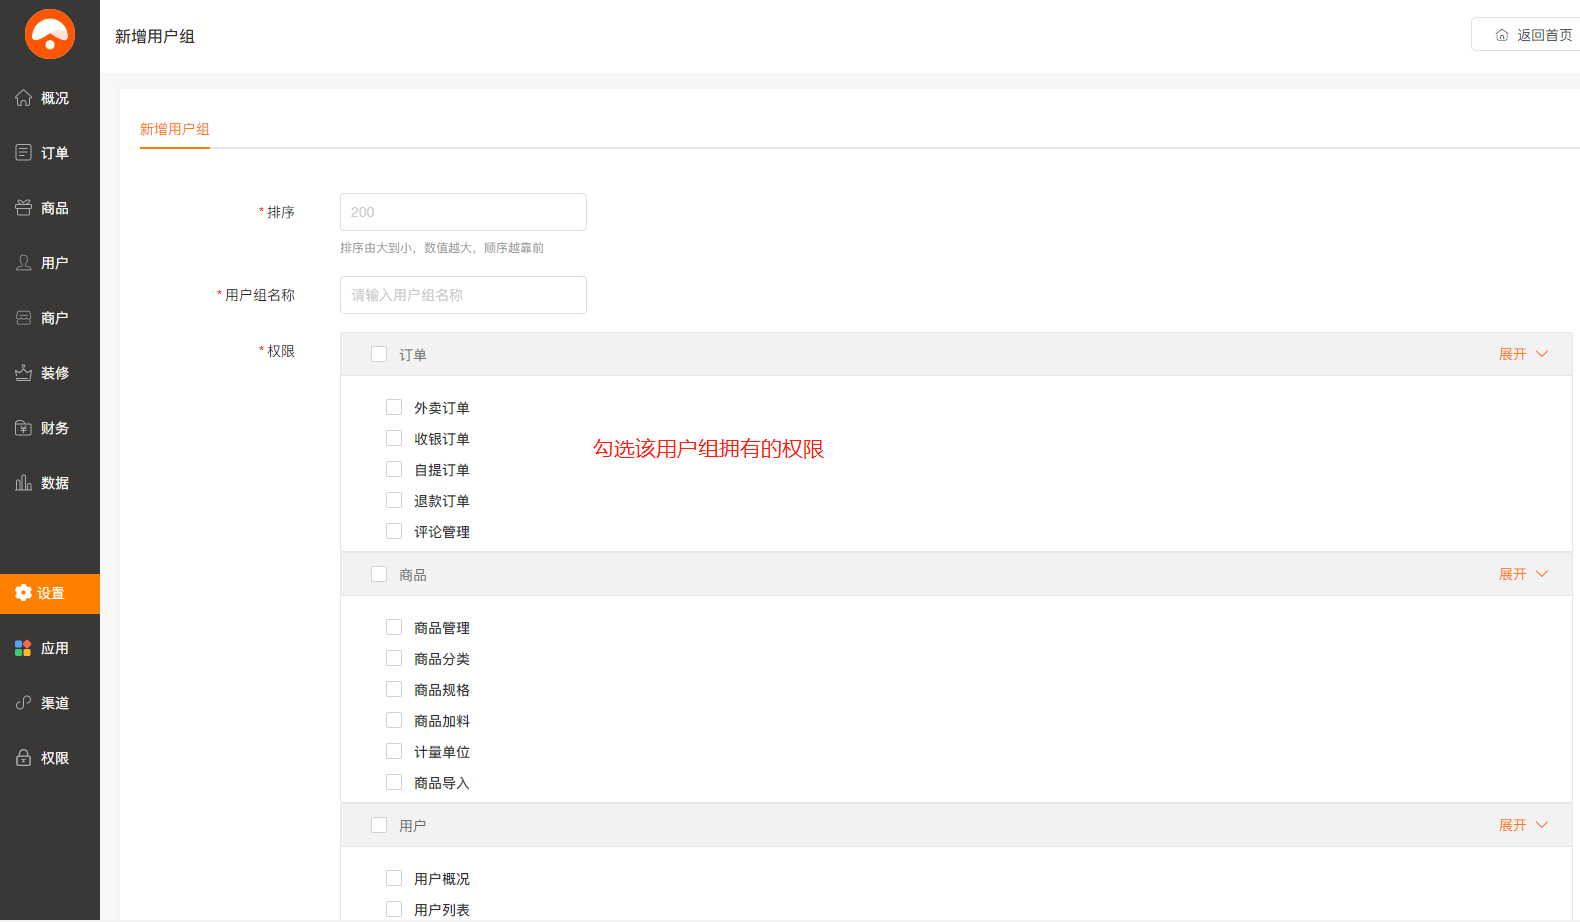
Task: Check the 自提订单 permission
Action: tap(394, 469)
